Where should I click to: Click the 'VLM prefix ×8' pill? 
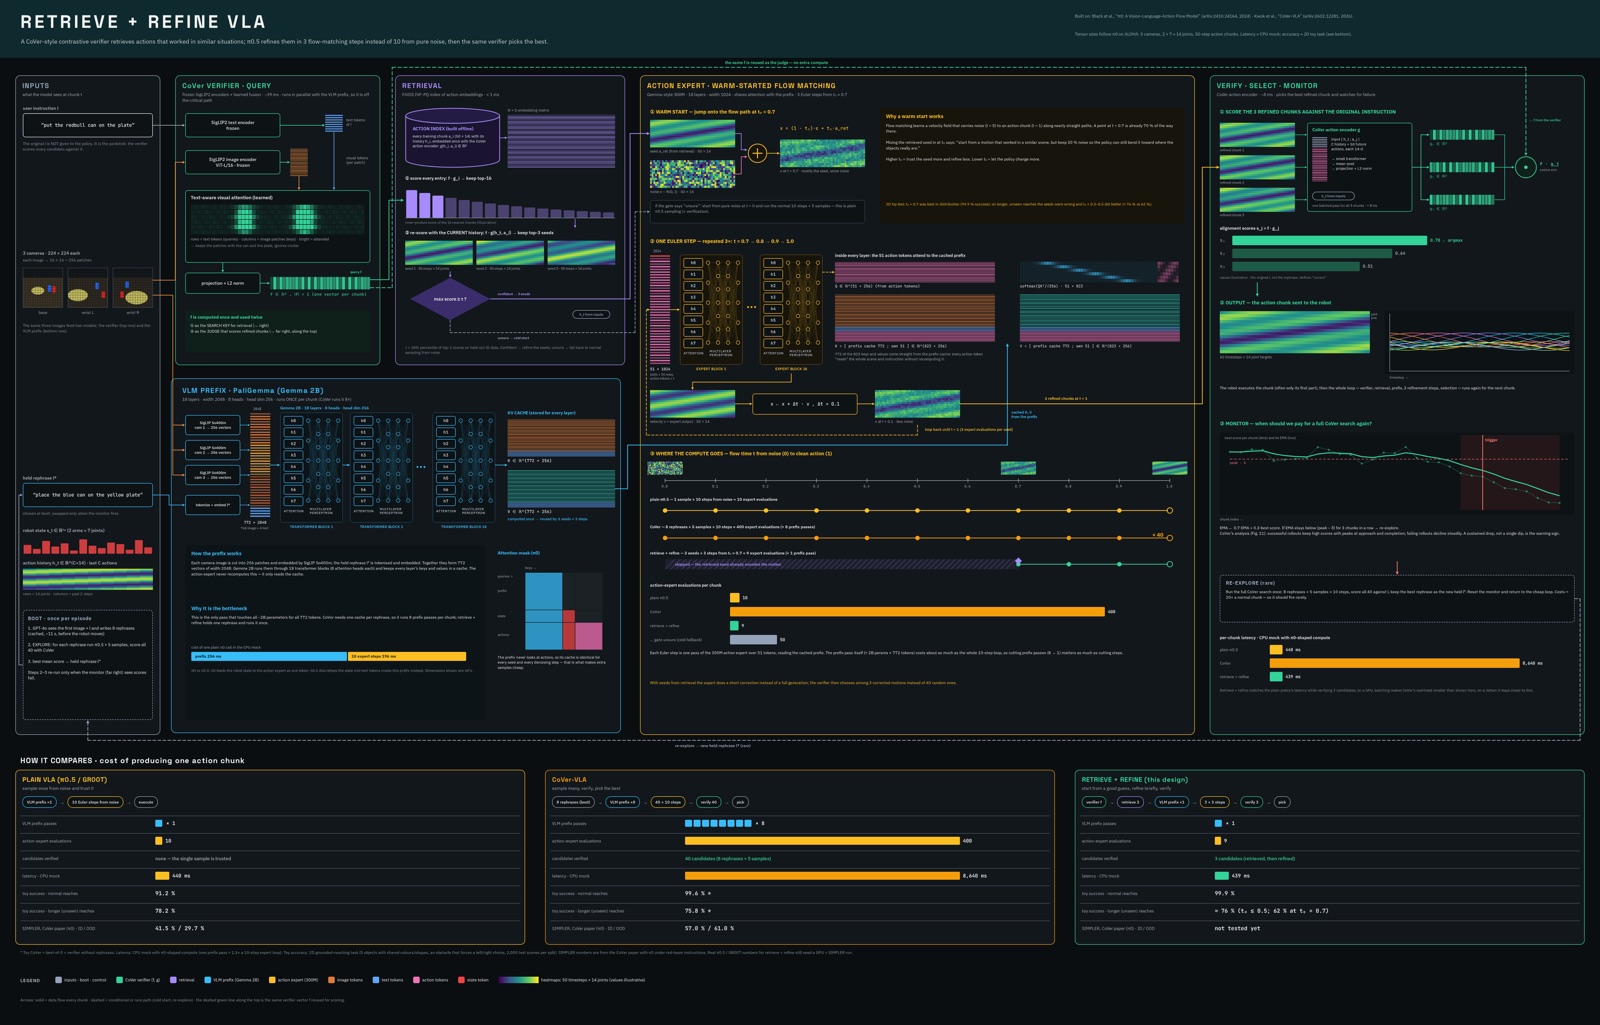(623, 802)
